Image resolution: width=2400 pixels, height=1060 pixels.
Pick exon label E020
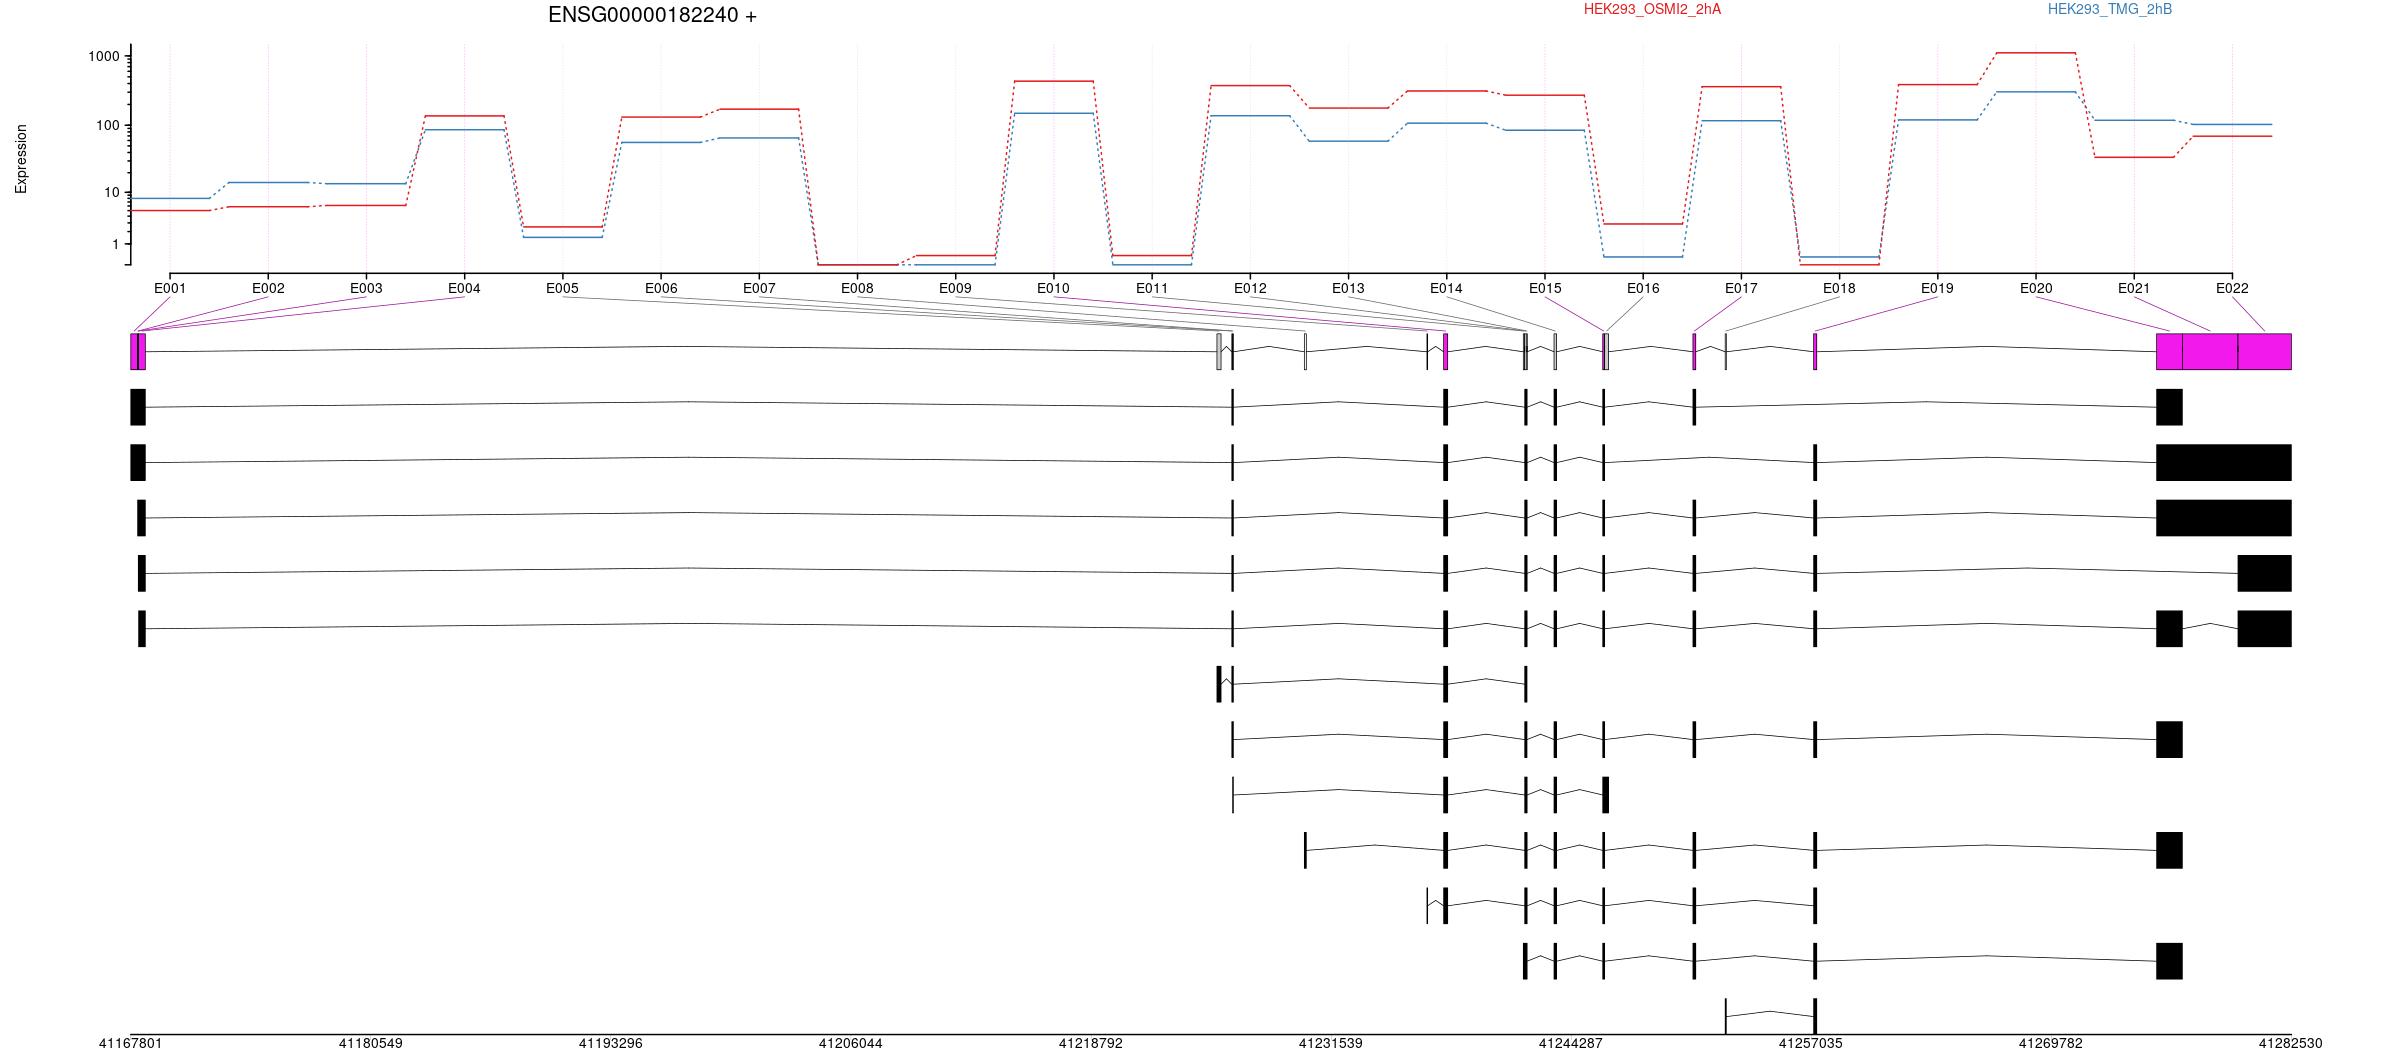click(x=2036, y=289)
